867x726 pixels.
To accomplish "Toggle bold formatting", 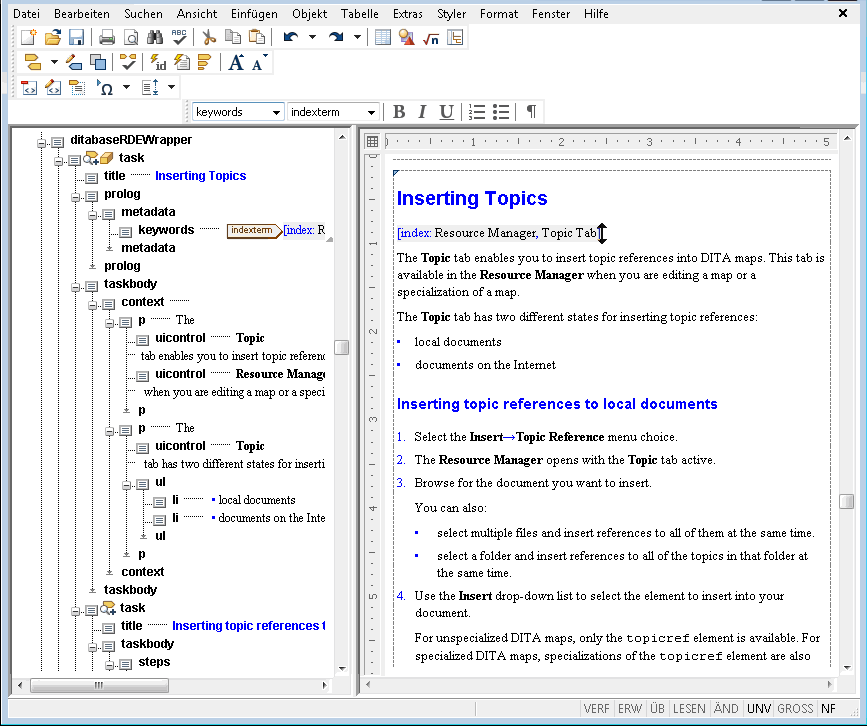I will pyautogui.click(x=399, y=112).
